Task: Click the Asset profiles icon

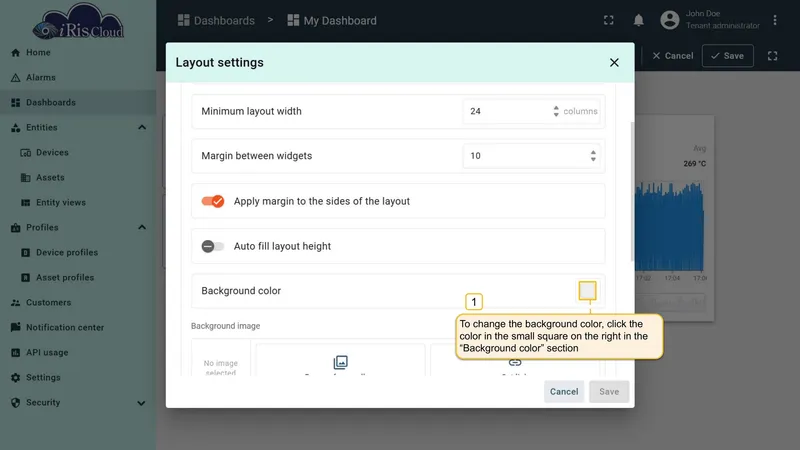Action: coord(26,278)
